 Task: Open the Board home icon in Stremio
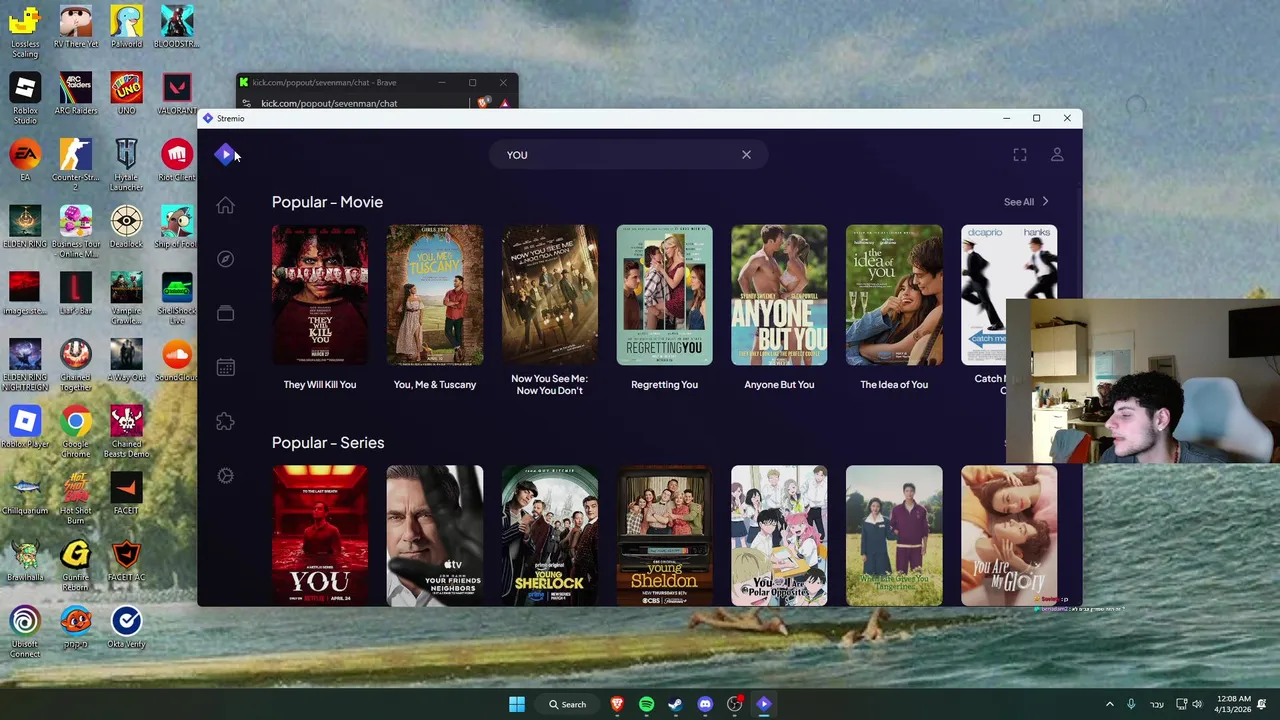[x=225, y=205]
